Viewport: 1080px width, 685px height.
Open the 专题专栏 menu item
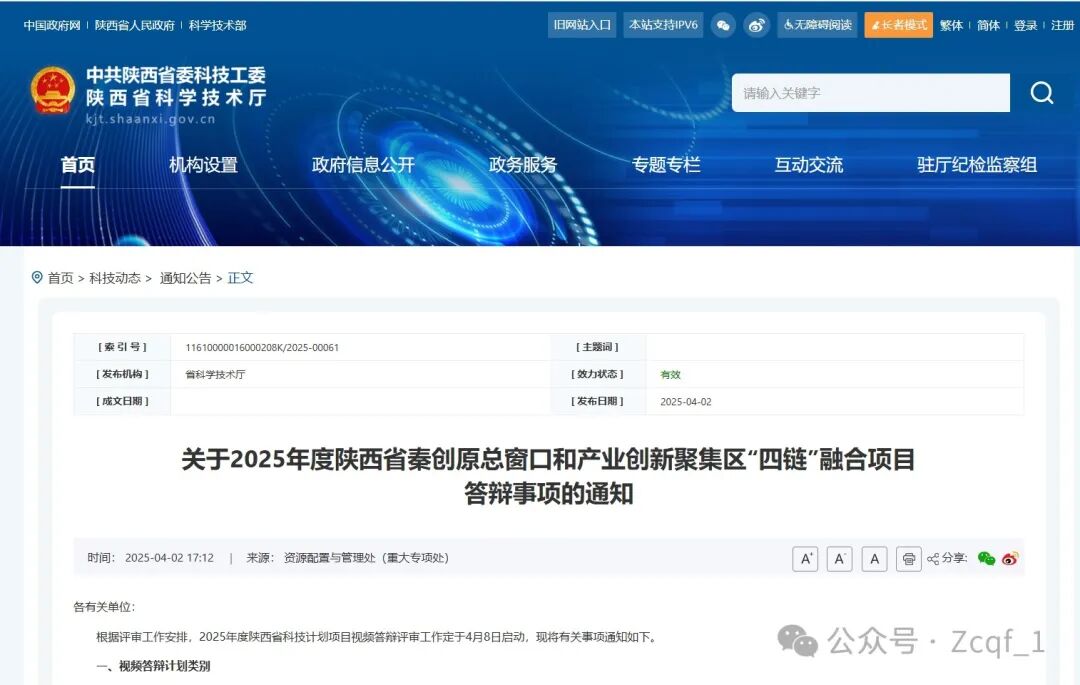coord(666,166)
